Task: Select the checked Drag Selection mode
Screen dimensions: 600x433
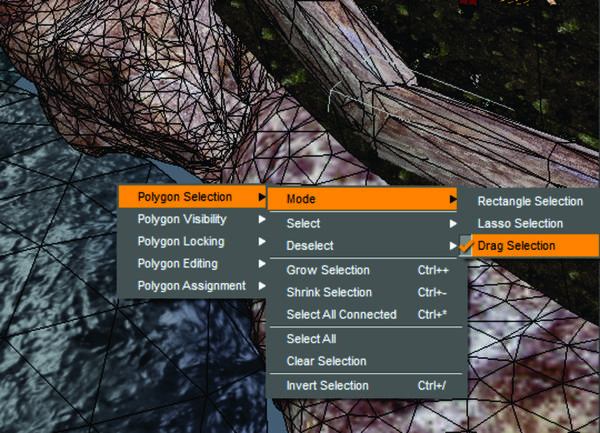Action: (x=530, y=246)
